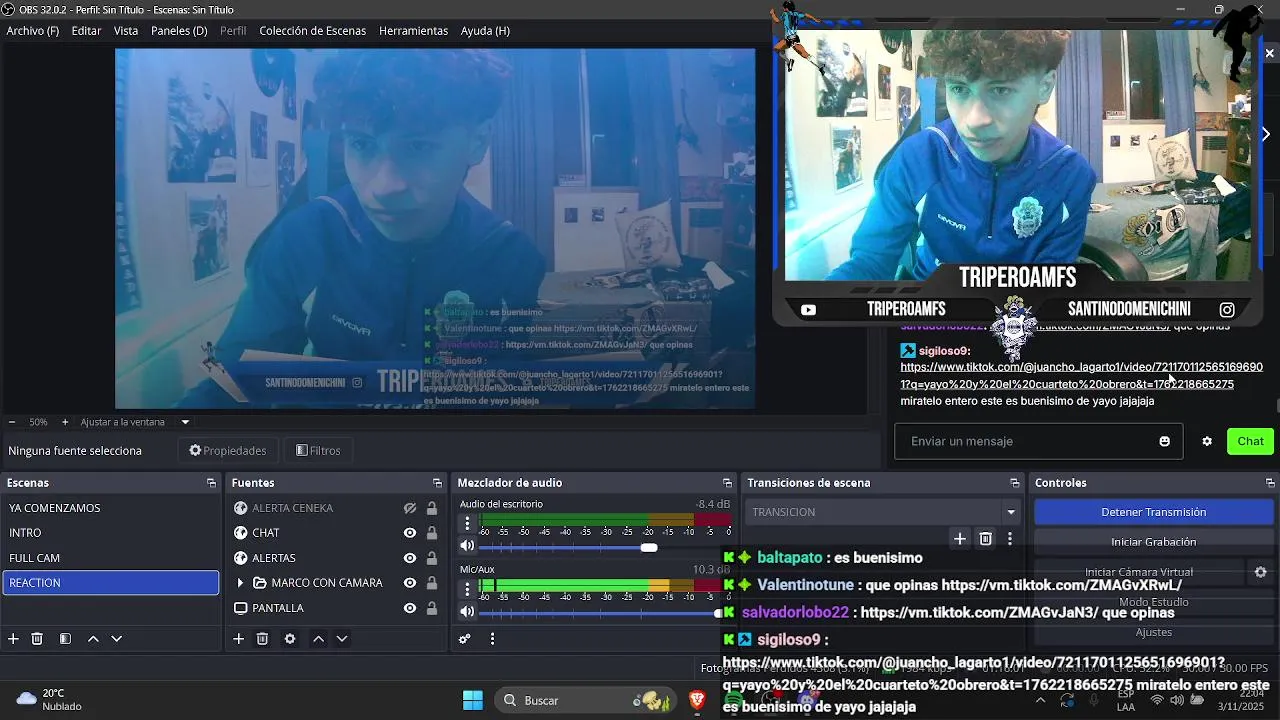Pop out the Escenas dock panel
Image resolution: width=1280 pixels, height=720 pixels.
[x=211, y=483]
